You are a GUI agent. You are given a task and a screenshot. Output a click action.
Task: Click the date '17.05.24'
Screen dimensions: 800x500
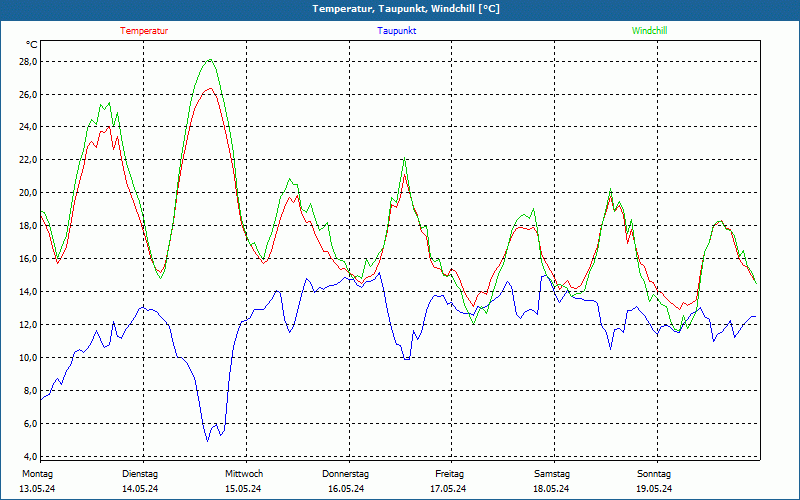(448, 489)
